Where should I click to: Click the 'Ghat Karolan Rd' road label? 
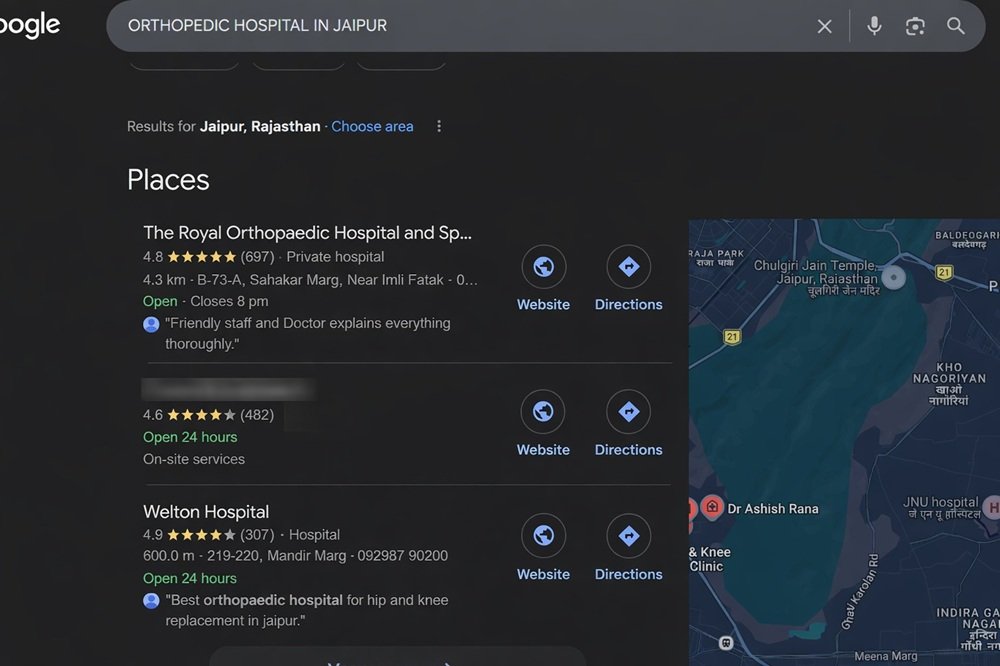tap(860, 591)
